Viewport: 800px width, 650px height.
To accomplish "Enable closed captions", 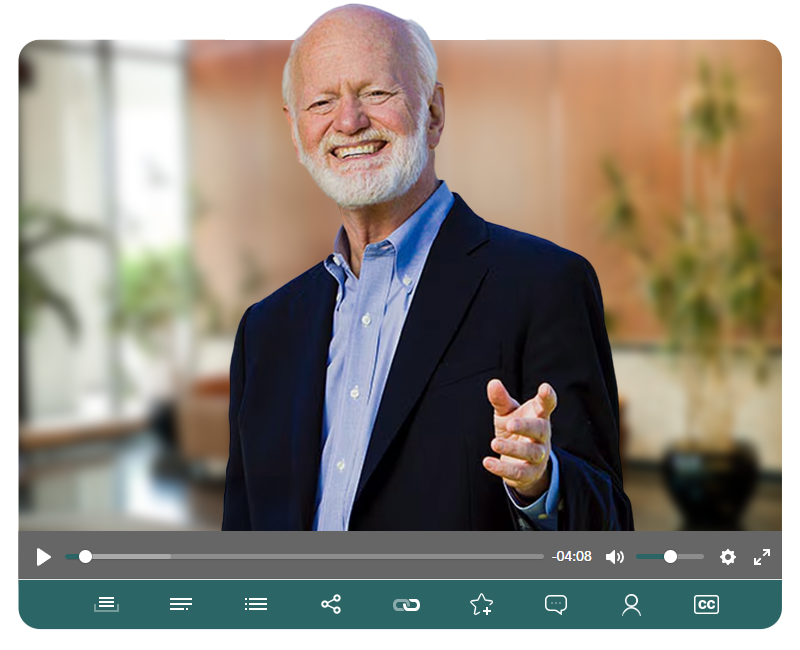I will coord(707,604).
